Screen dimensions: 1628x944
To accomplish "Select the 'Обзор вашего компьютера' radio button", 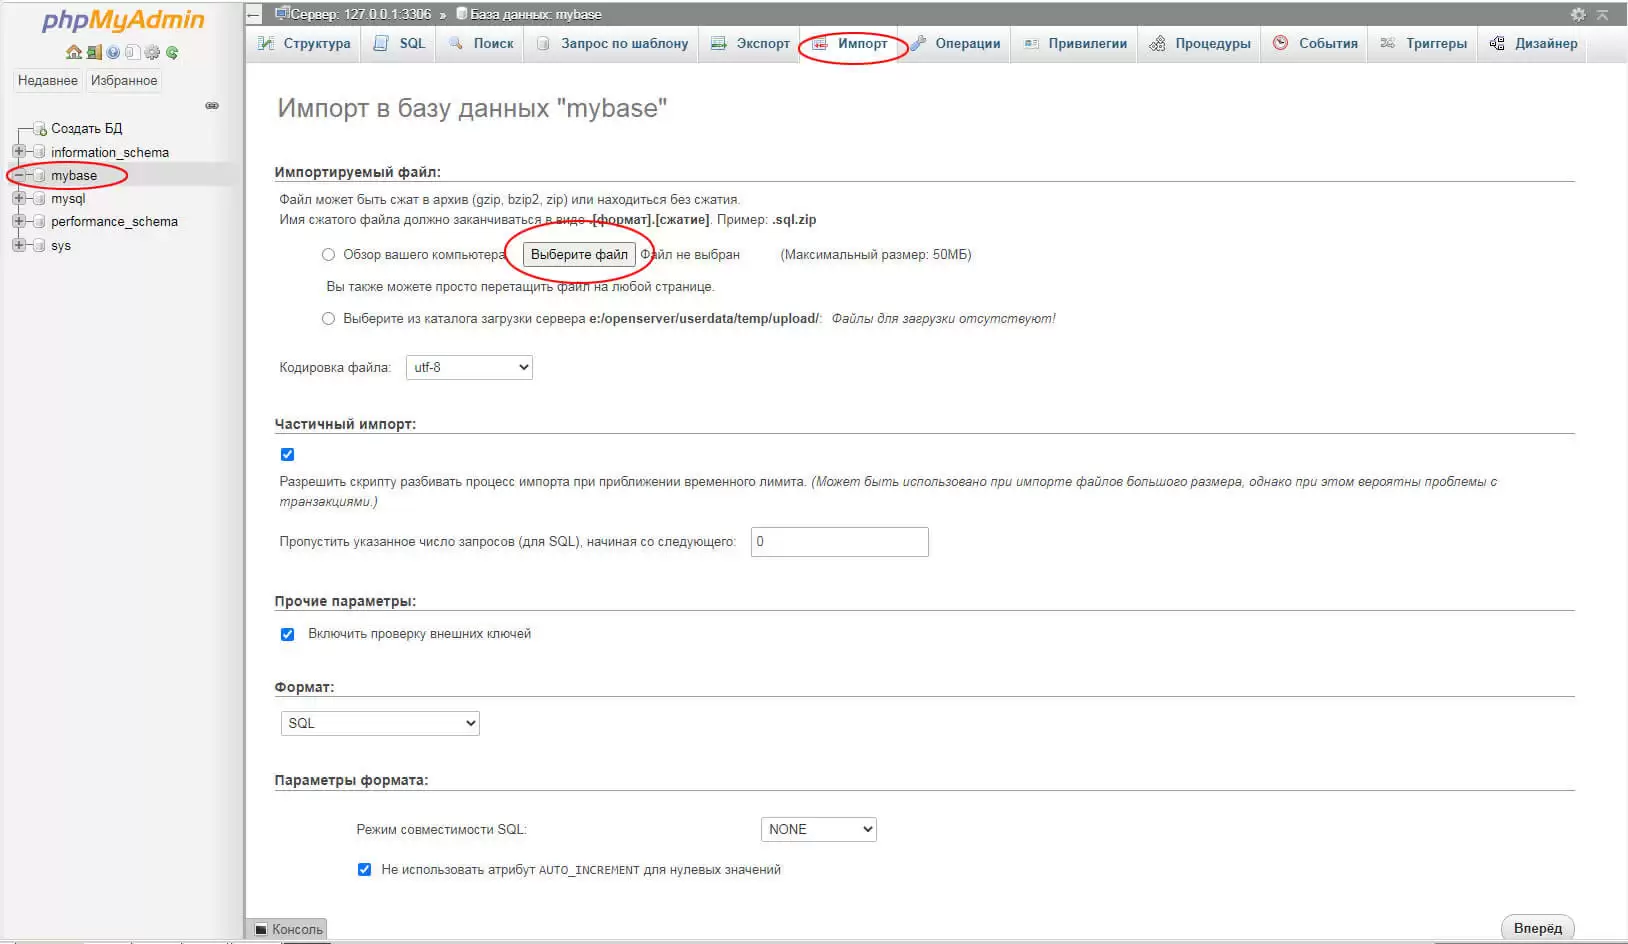I will 328,255.
